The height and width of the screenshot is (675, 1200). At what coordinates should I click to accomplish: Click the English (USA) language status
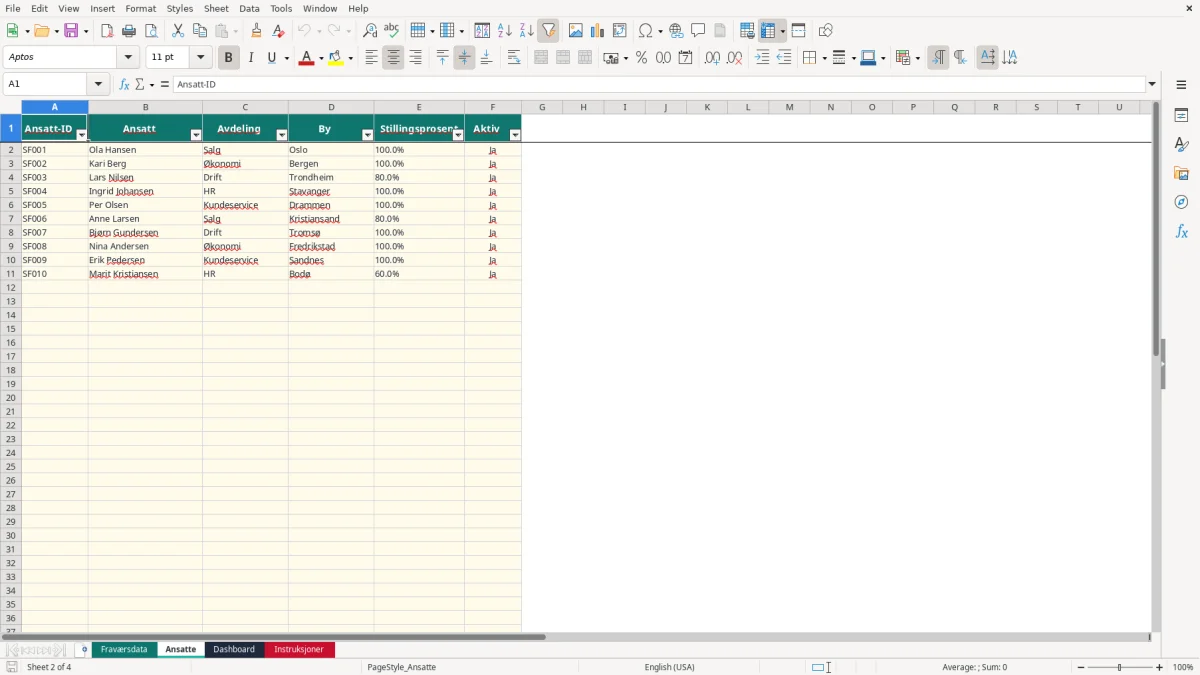[669, 667]
